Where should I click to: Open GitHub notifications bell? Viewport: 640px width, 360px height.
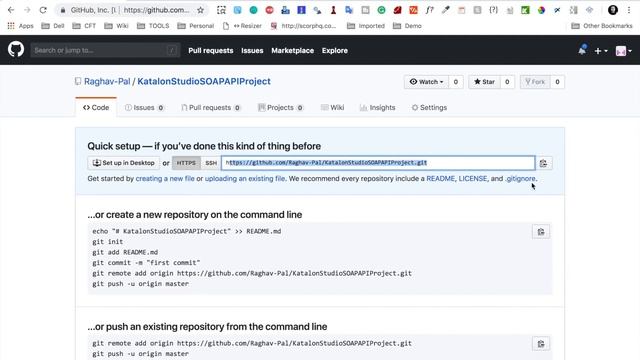tap(582, 50)
